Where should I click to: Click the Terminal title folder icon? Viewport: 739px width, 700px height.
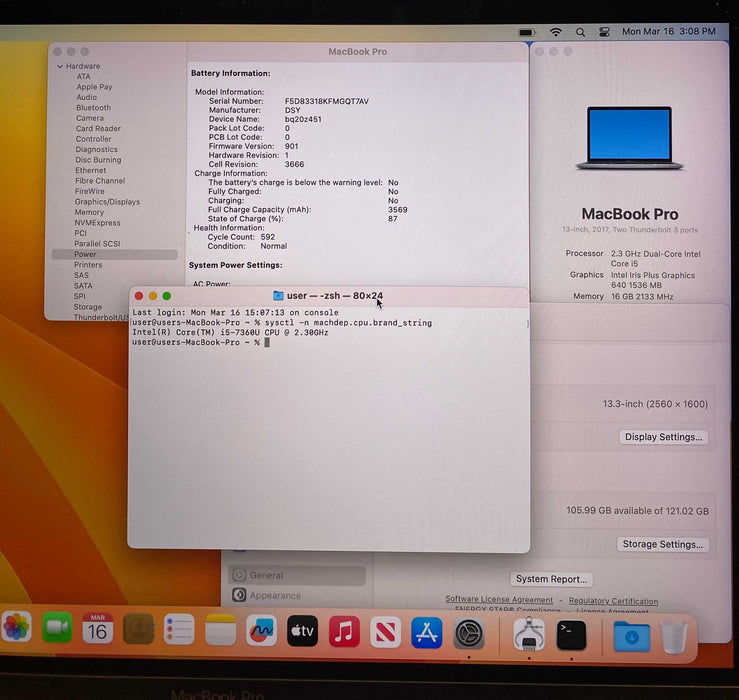[x=278, y=296]
